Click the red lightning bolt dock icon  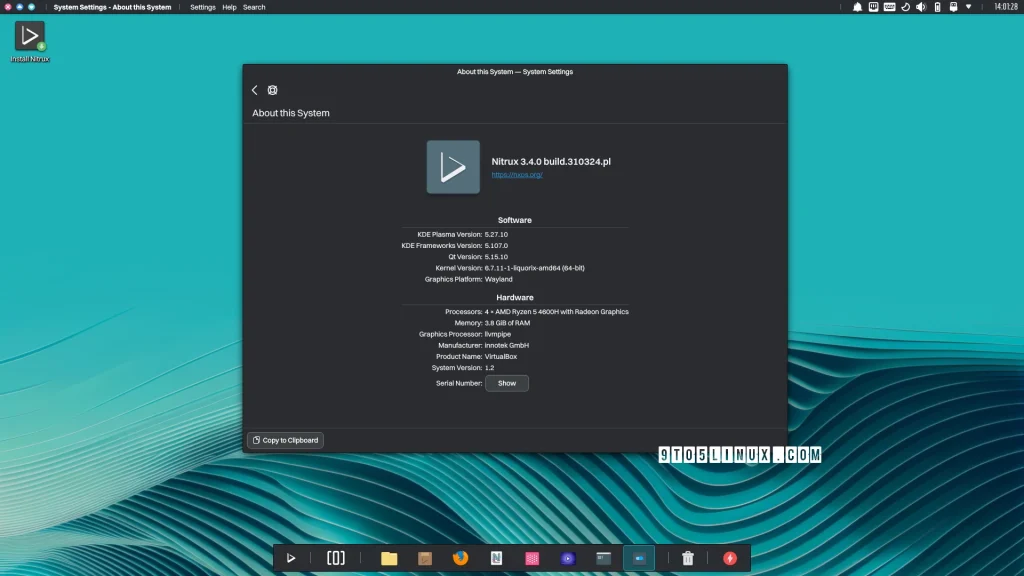[730, 558]
